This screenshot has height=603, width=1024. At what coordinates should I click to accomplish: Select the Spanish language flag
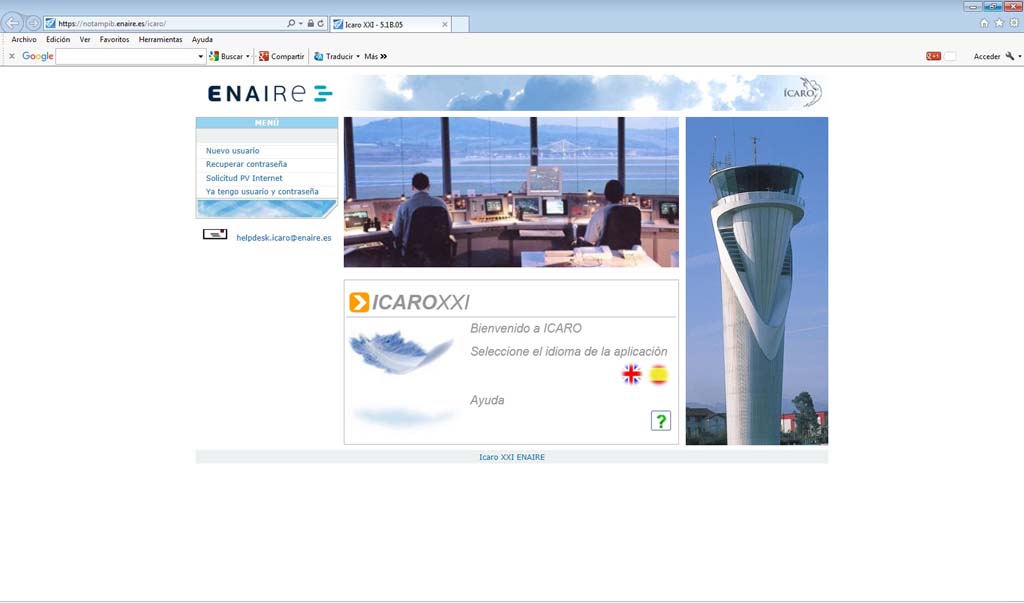pos(659,374)
